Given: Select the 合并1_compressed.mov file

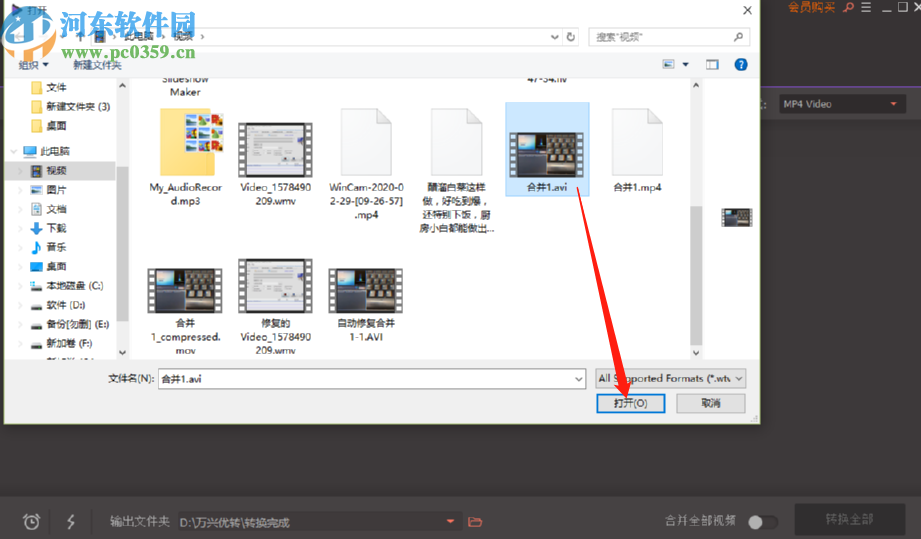Looking at the screenshot, I should (x=185, y=310).
